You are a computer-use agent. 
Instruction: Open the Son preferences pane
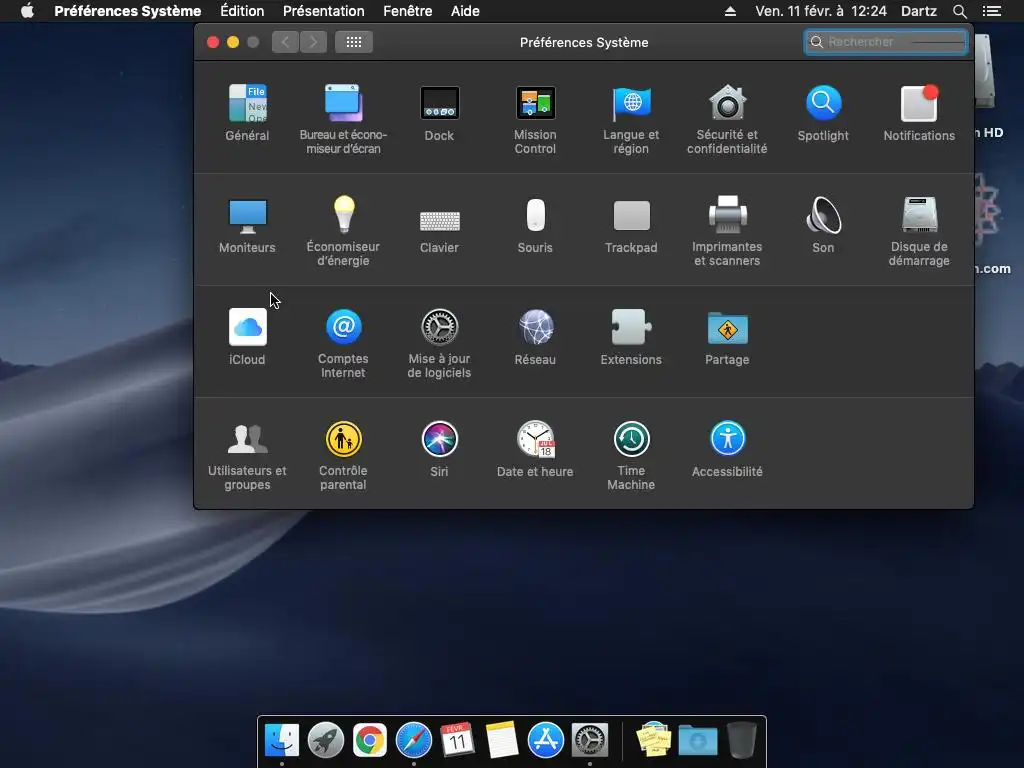tap(823, 225)
